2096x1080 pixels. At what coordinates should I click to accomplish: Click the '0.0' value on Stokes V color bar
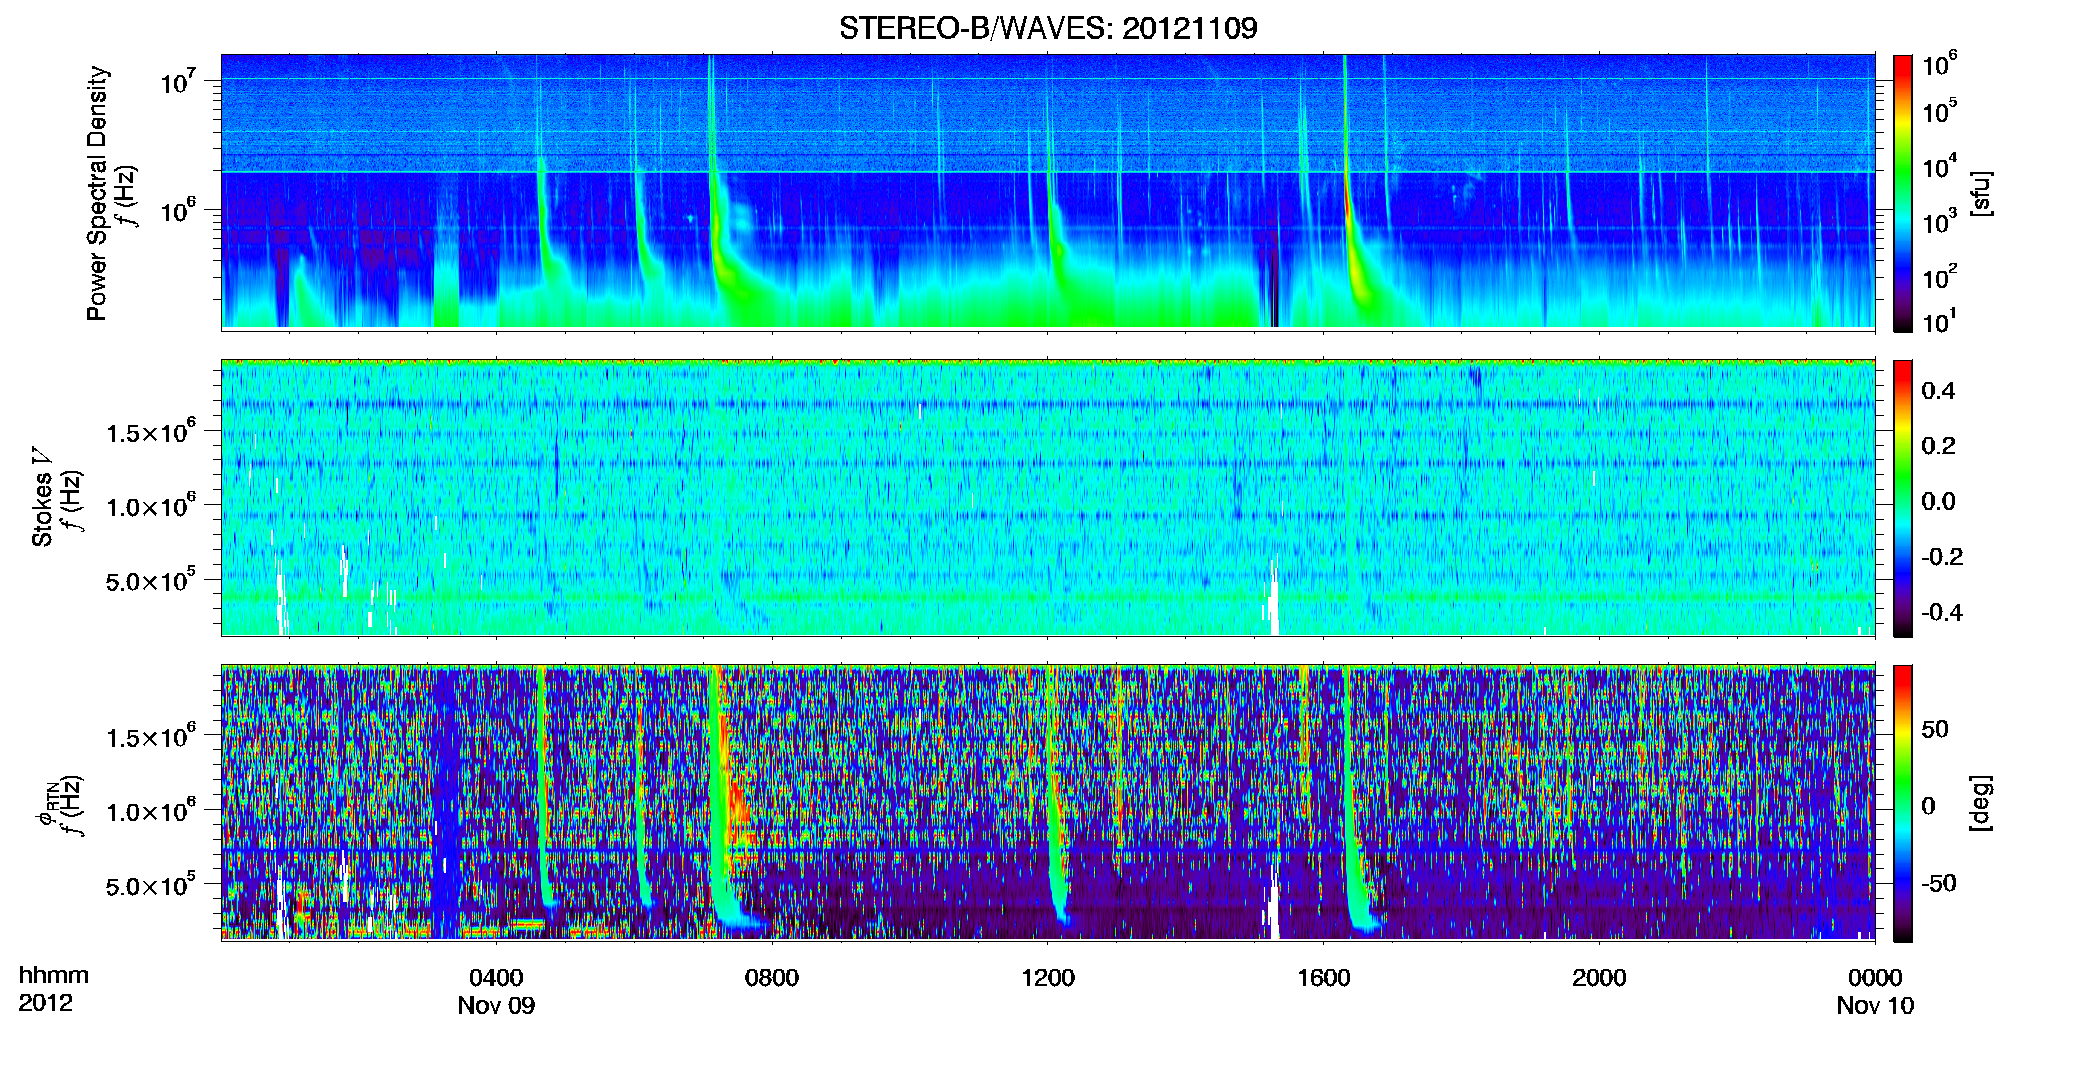[x=1938, y=501]
